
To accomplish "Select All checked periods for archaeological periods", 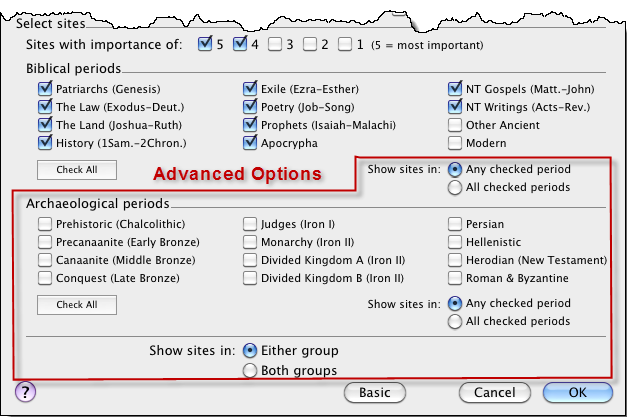I will [x=456, y=321].
